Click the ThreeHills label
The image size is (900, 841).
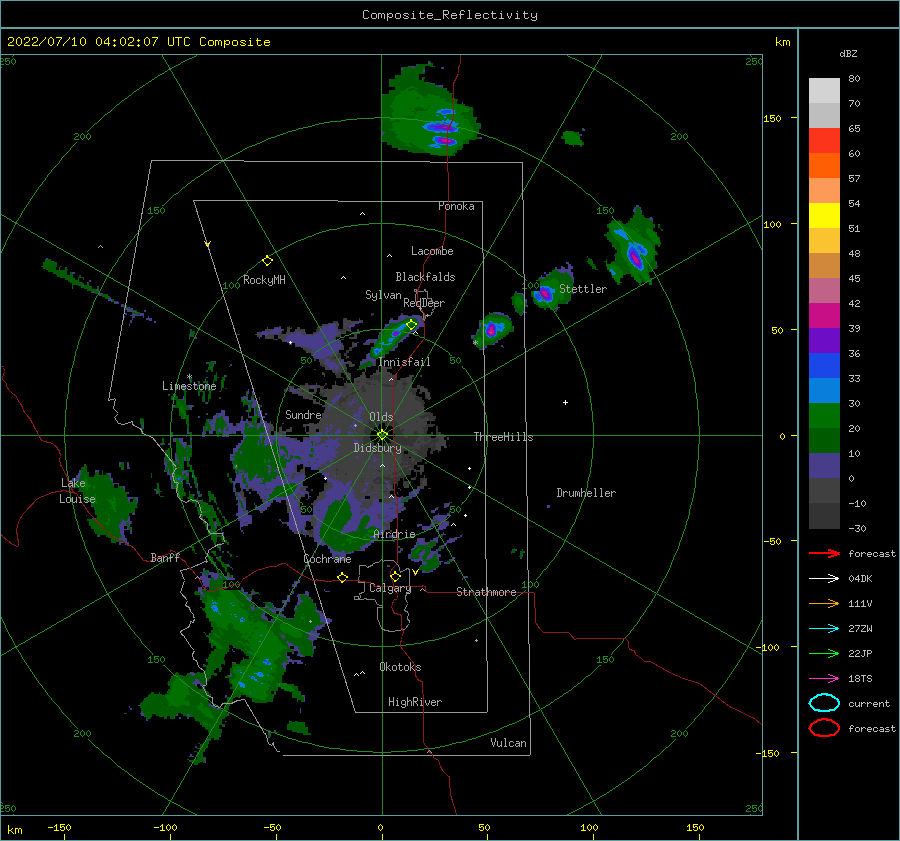503,437
